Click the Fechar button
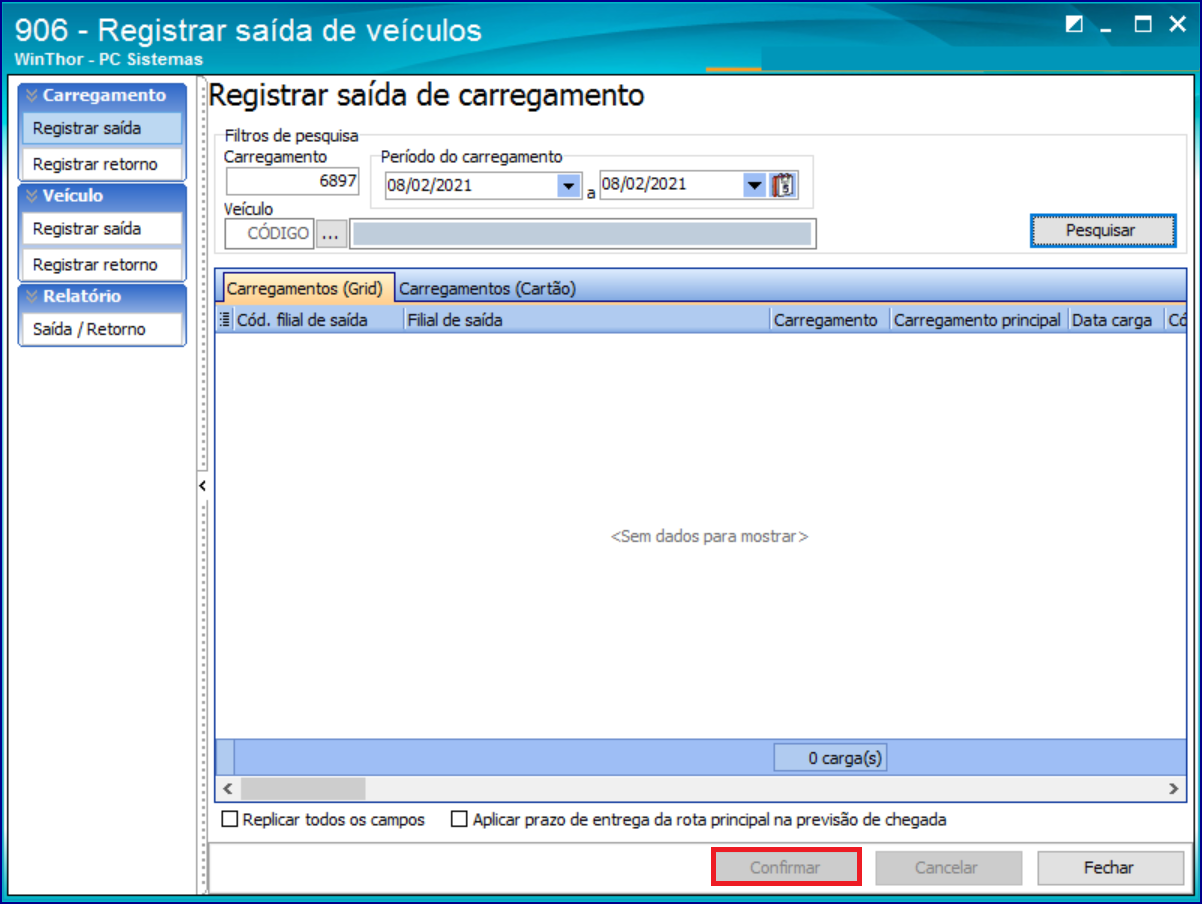 pos(1109,868)
